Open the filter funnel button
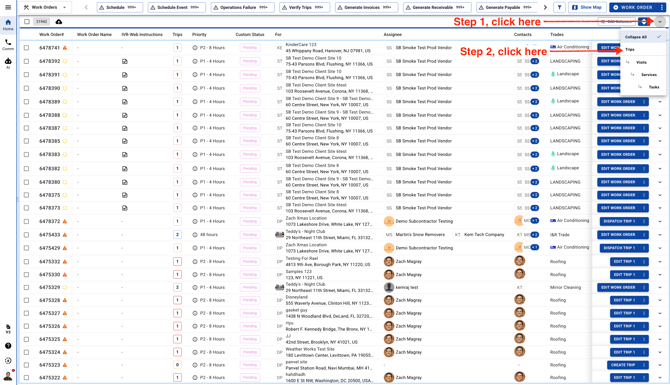 point(559,7)
